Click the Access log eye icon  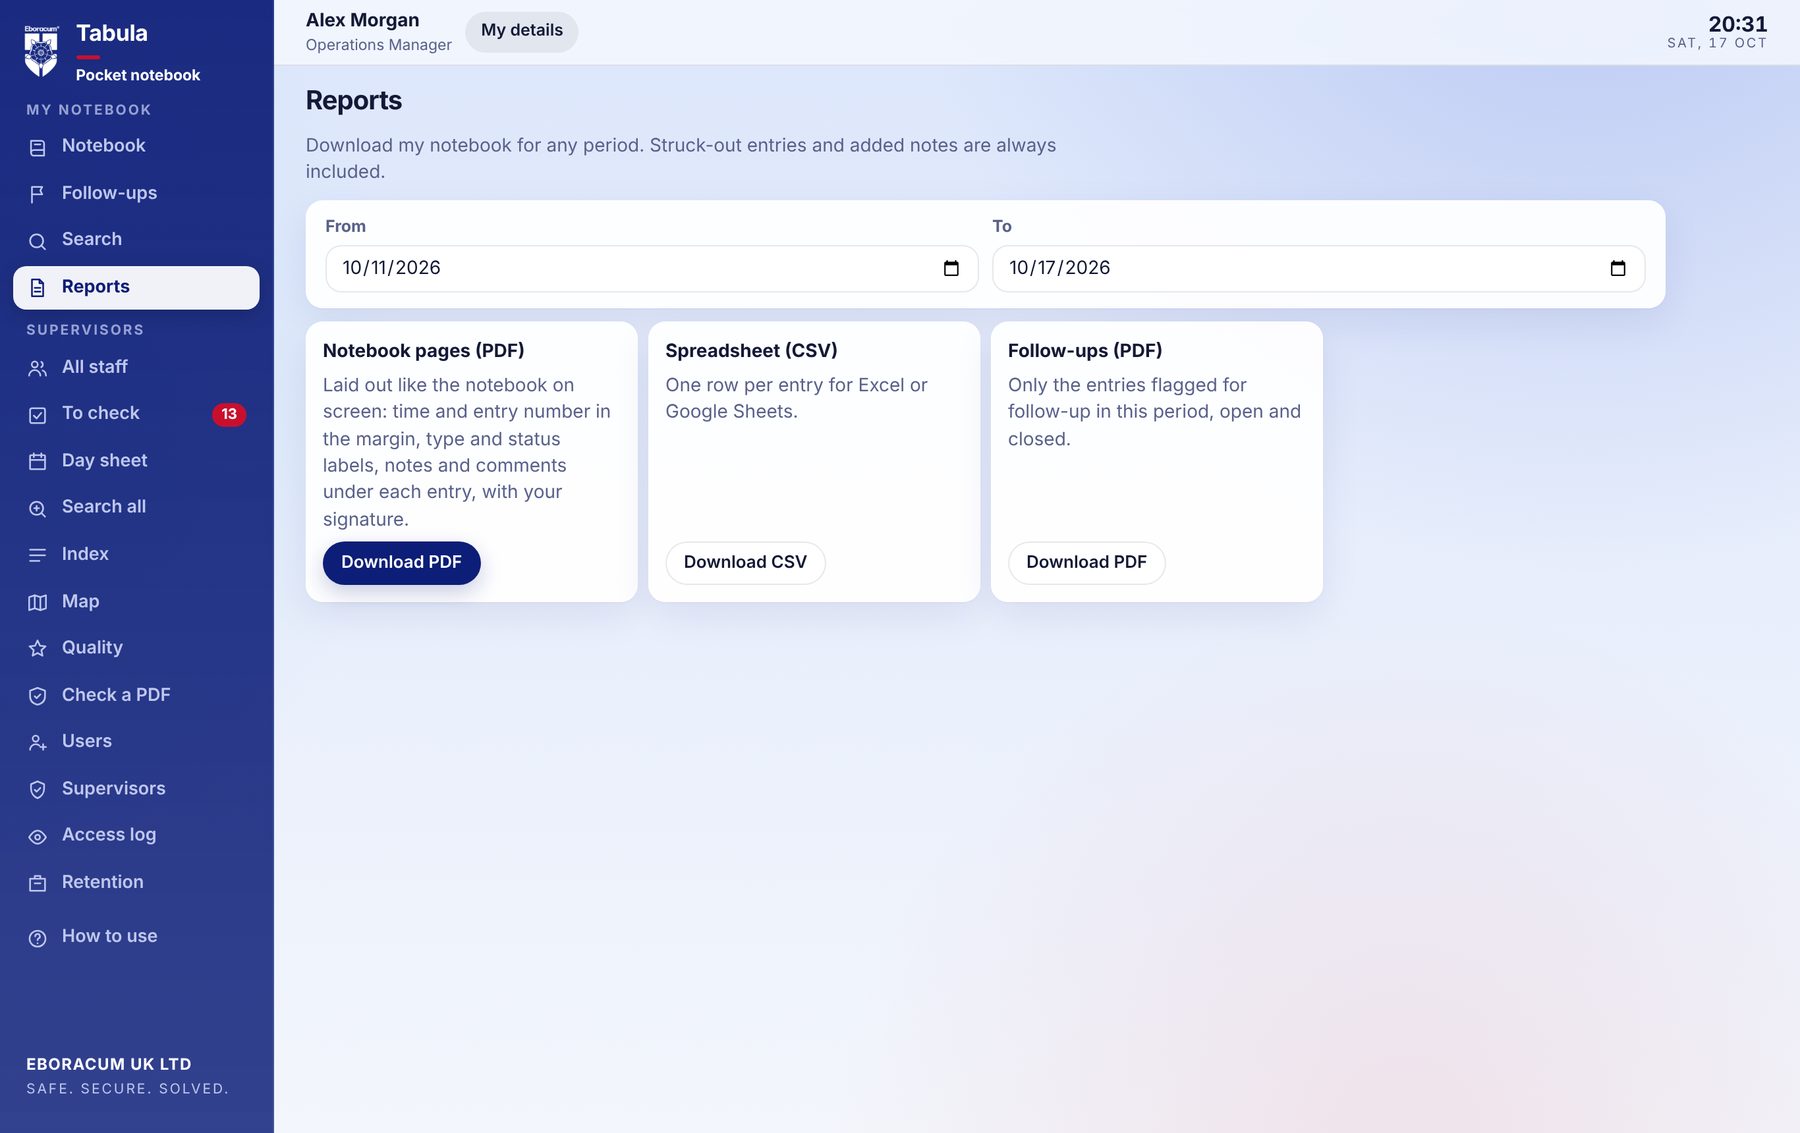tap(38, 837)
